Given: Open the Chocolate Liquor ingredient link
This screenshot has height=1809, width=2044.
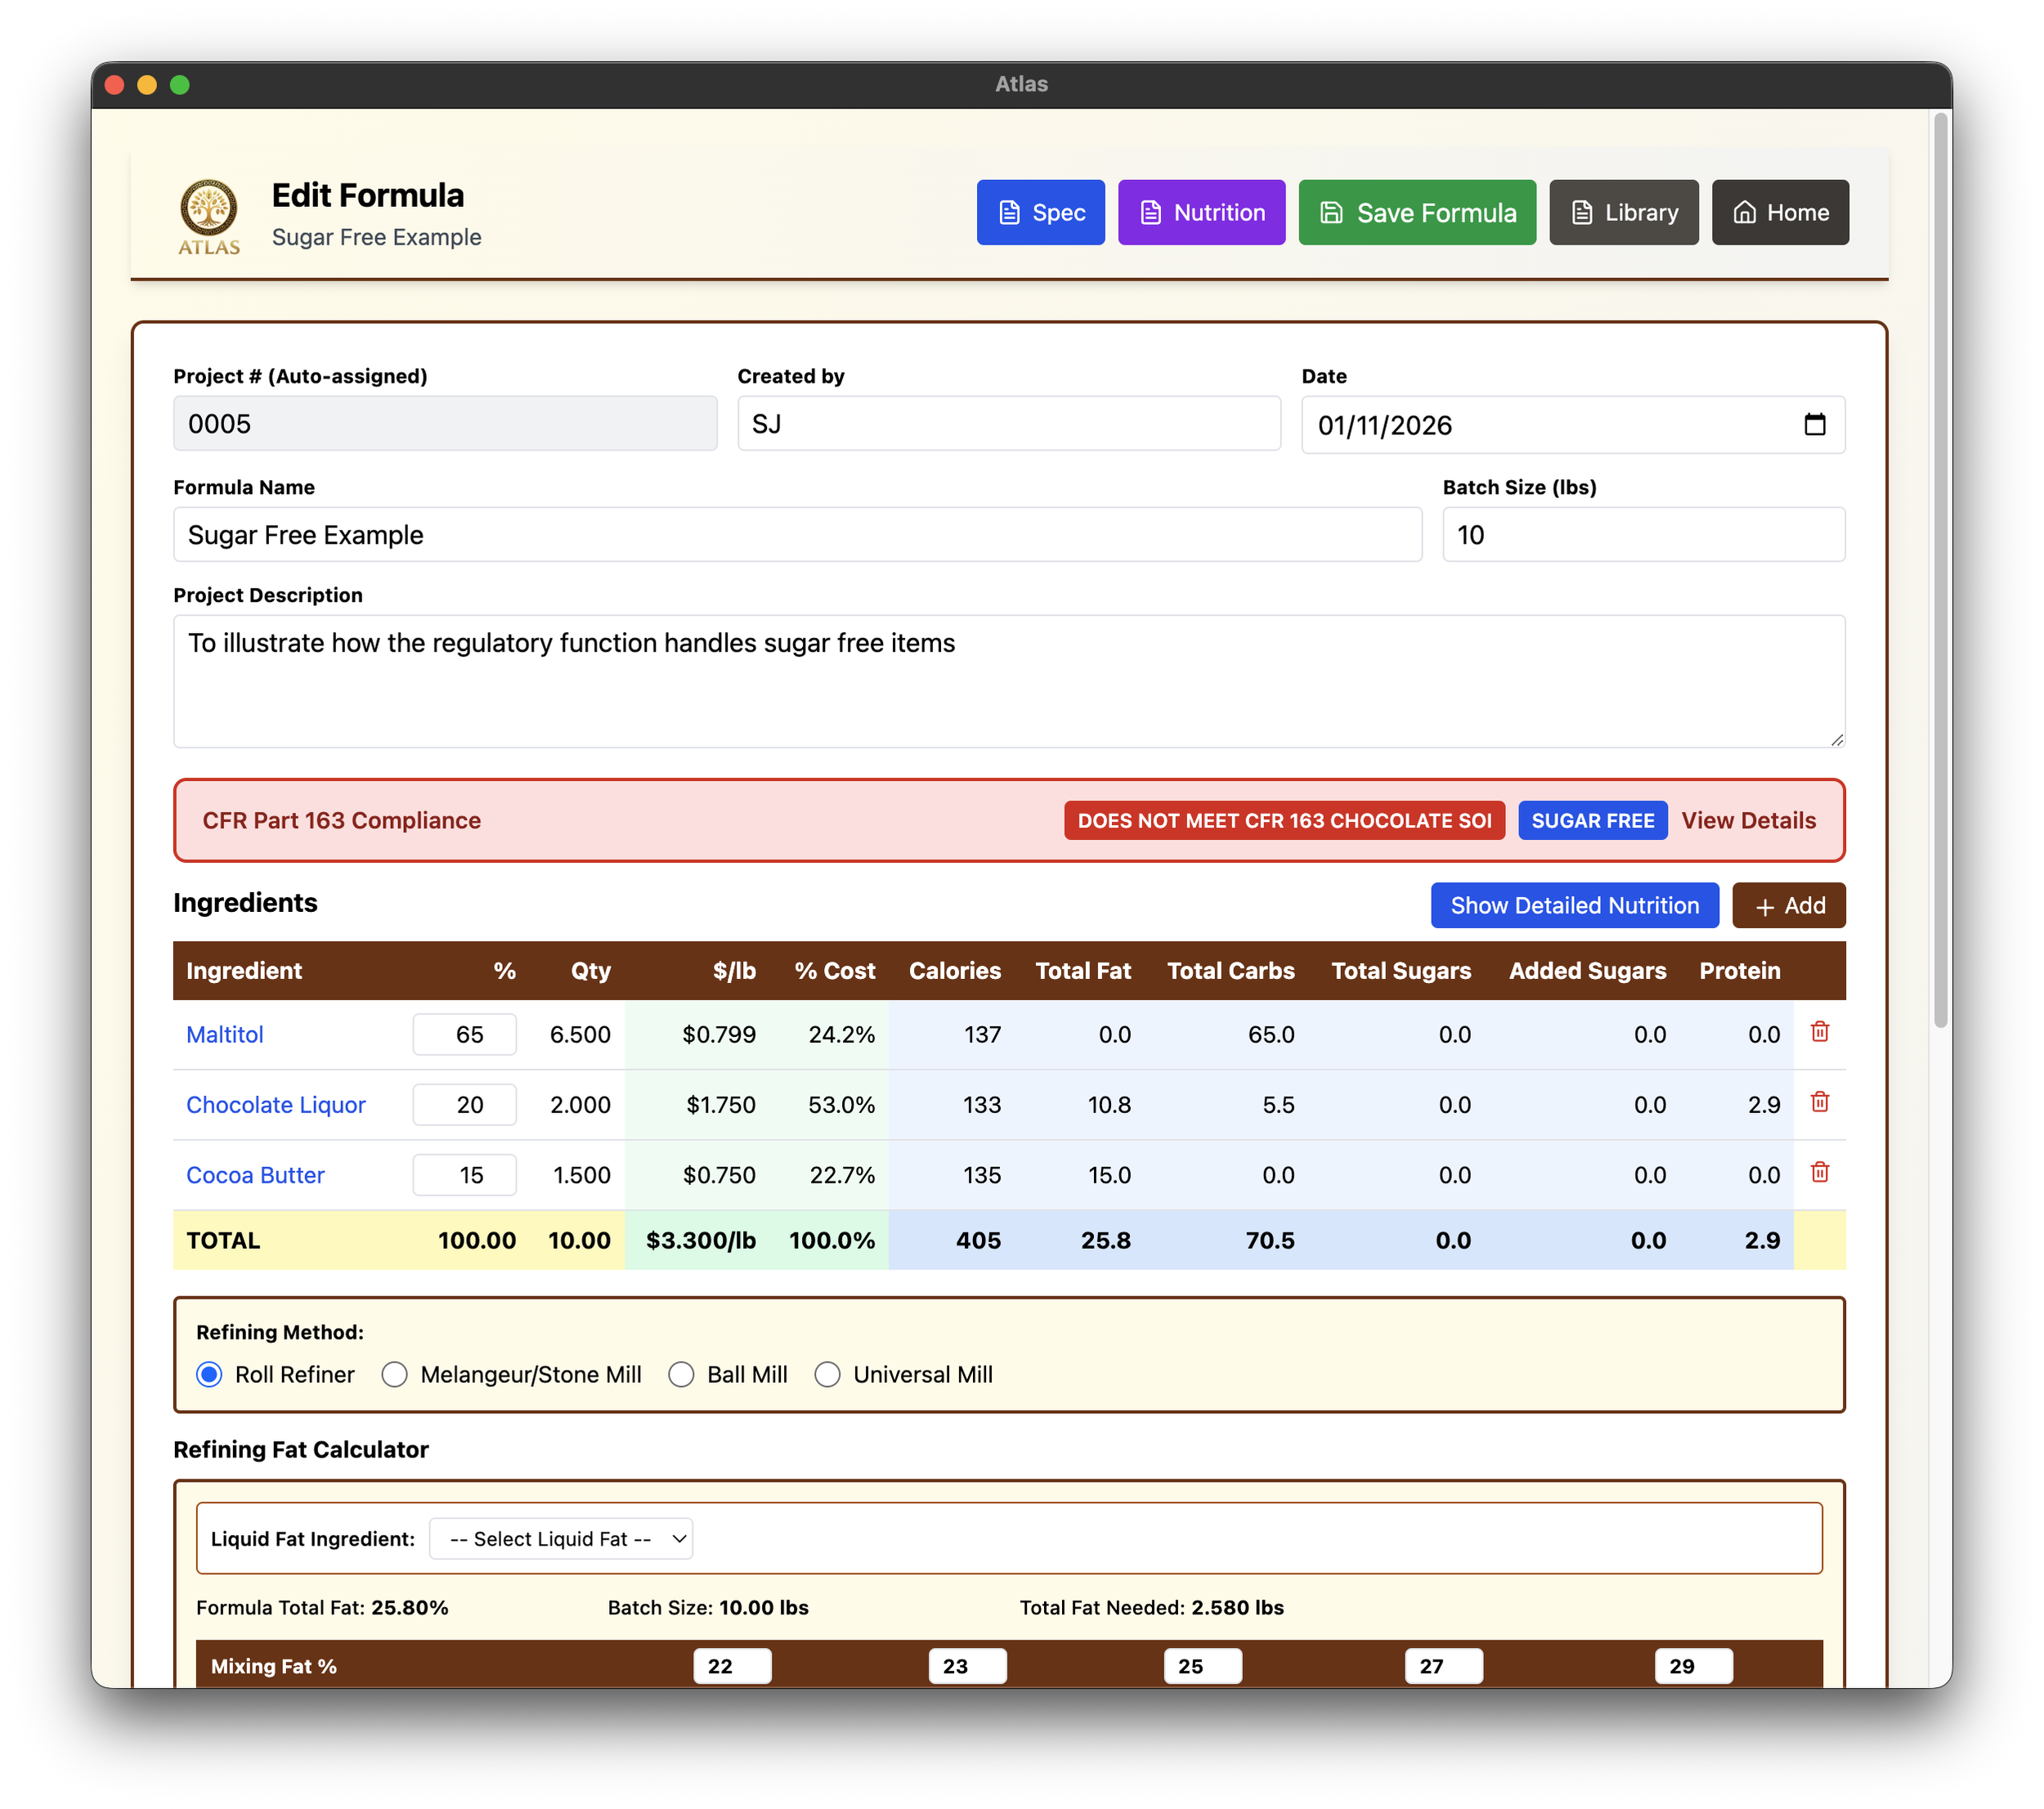Looking at the screenshot, I should pyautogui.click(x=276, y=1104).
